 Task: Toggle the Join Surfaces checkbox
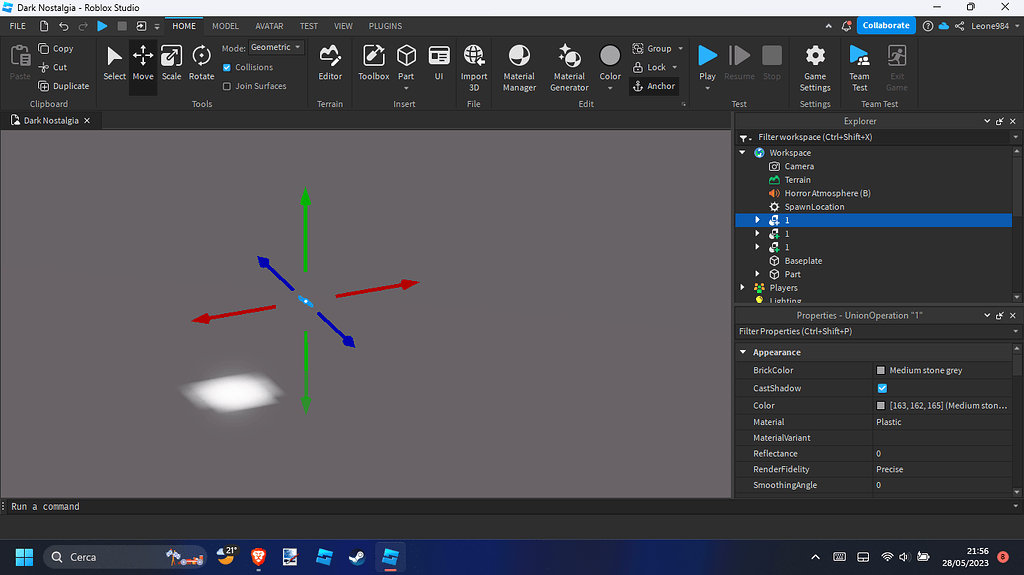227,86
